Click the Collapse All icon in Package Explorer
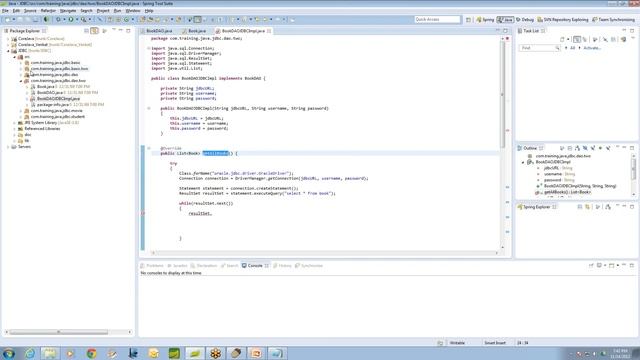 [x=86, y=31]
